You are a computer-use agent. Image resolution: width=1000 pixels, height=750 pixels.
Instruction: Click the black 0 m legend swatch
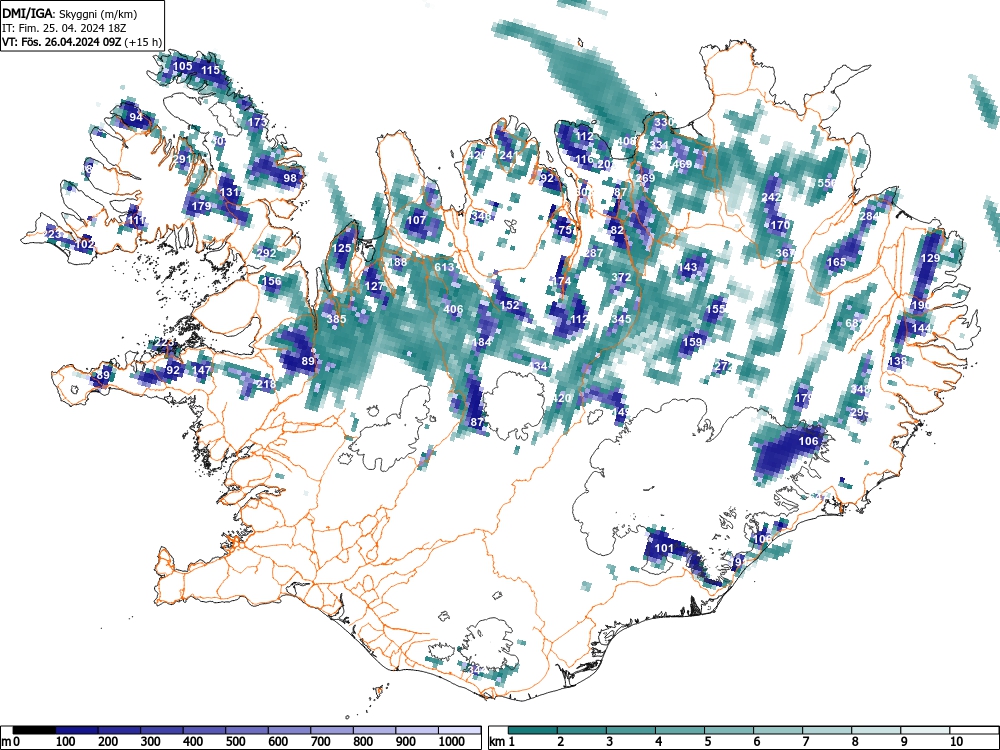(x=34, y=730)
